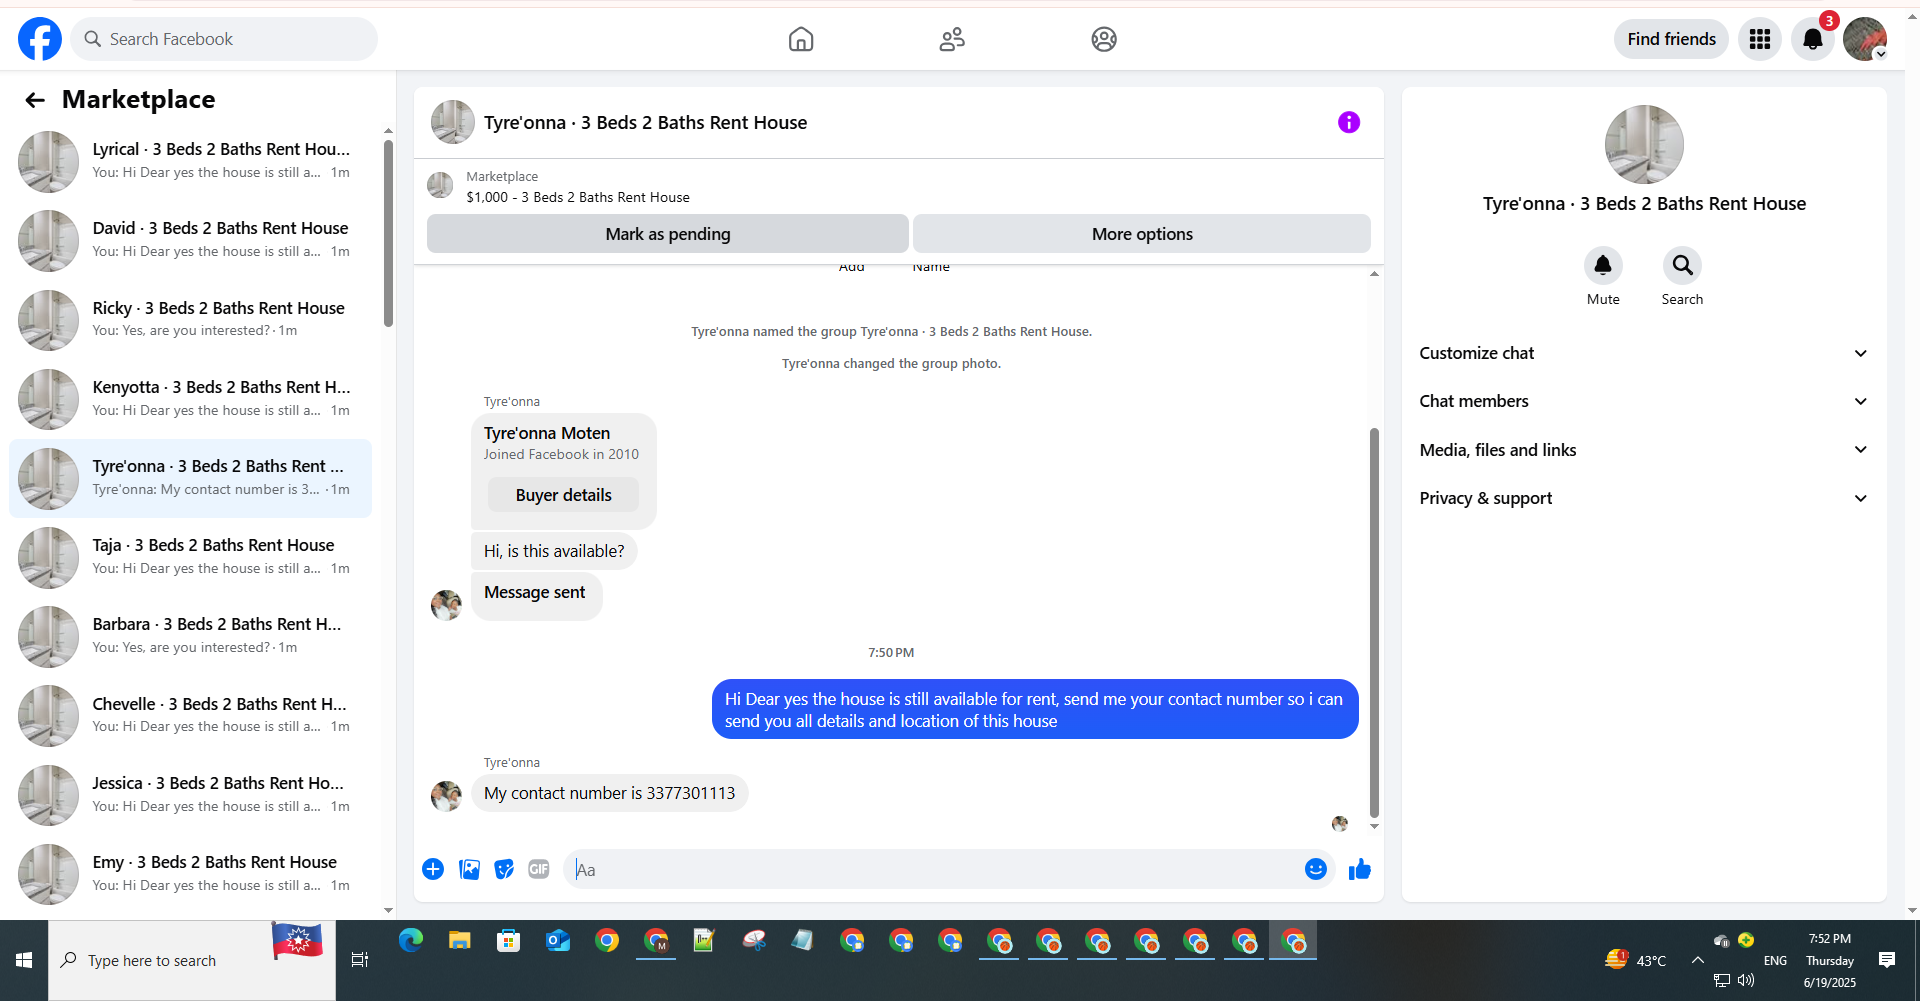The image size is (1920, 1001).
Task: Click the message 'My contact number is 3377301113'
Action: [609, 793]
